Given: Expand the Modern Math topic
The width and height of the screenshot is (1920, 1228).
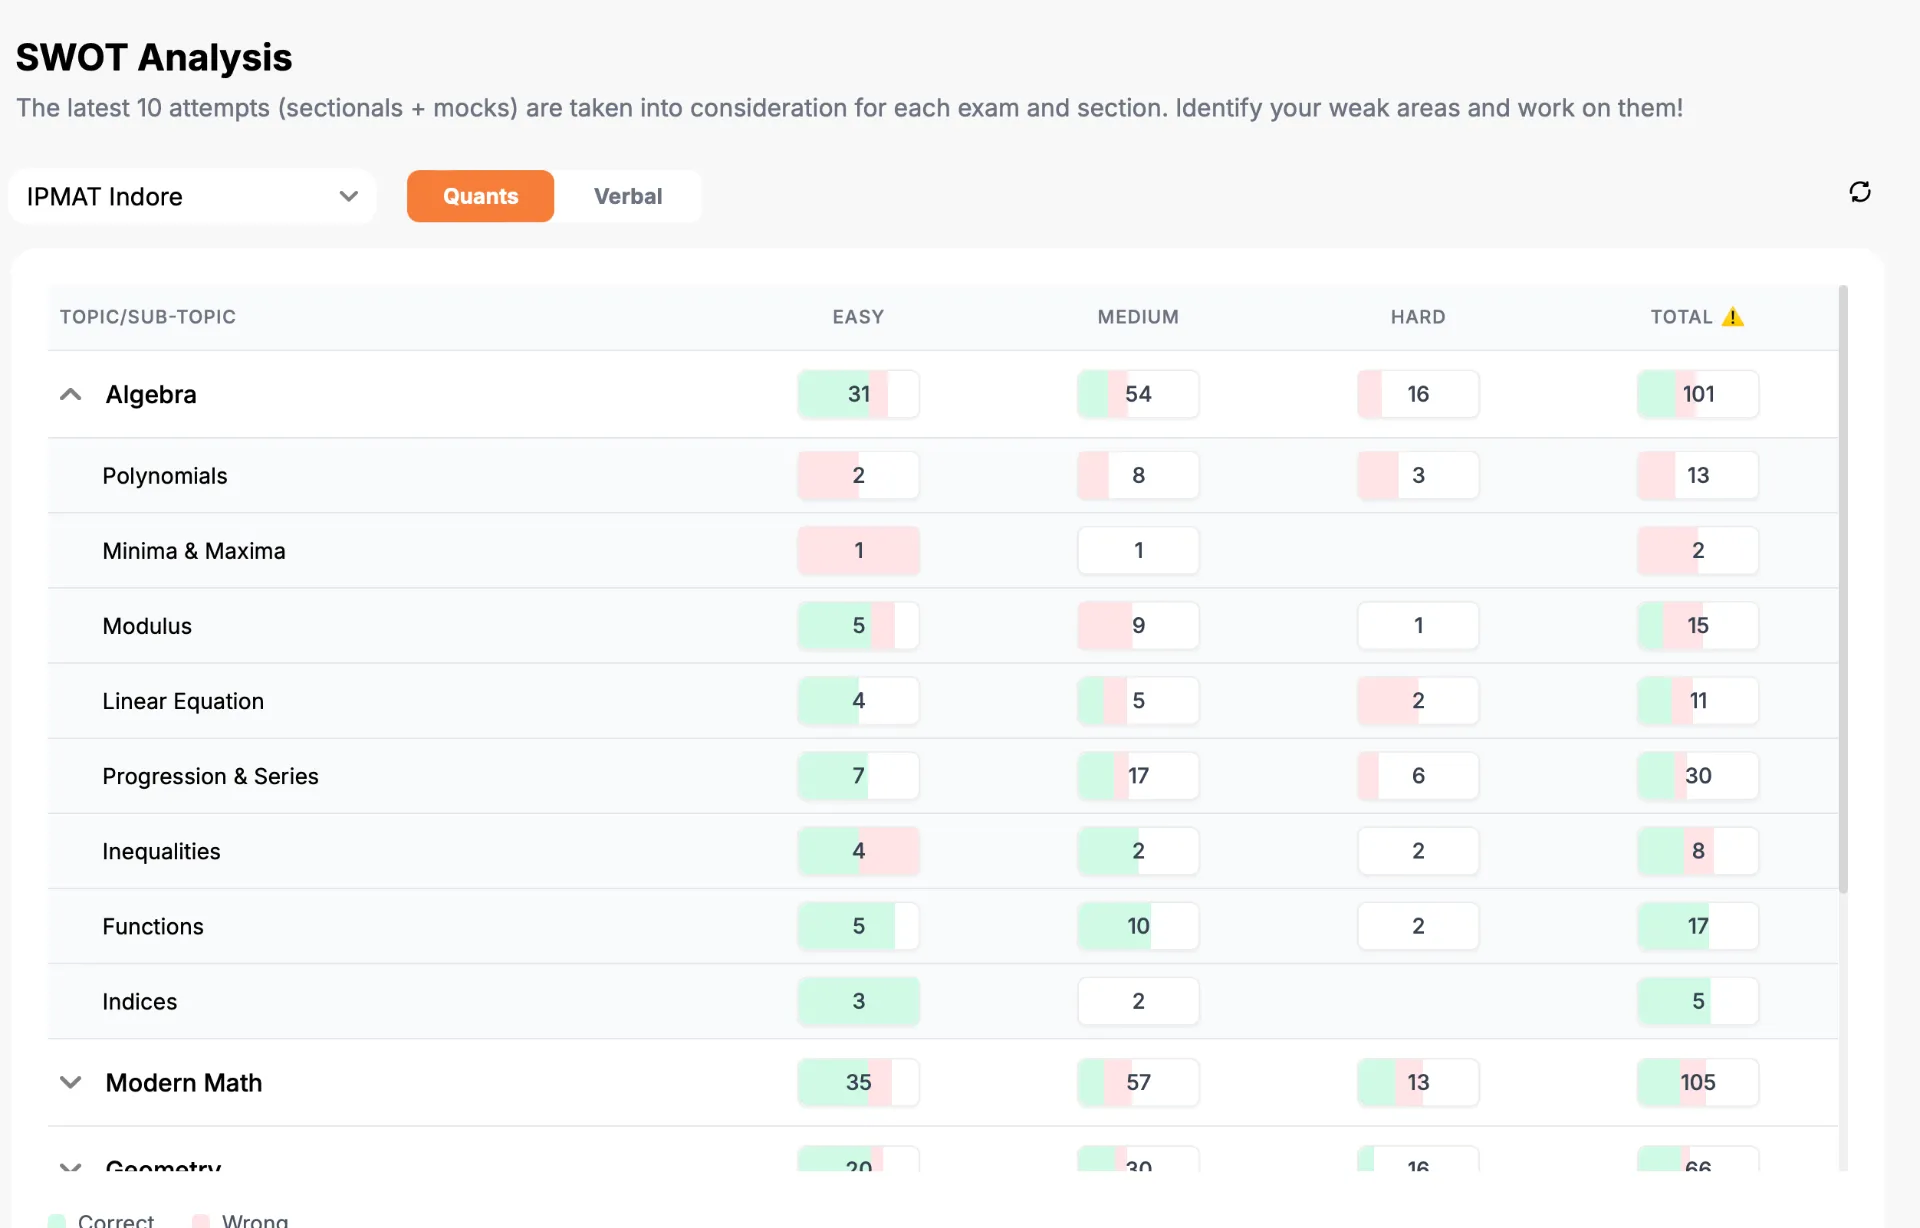Looking at the screenshot, I should pyautogui.click(x=70, y=1082).
